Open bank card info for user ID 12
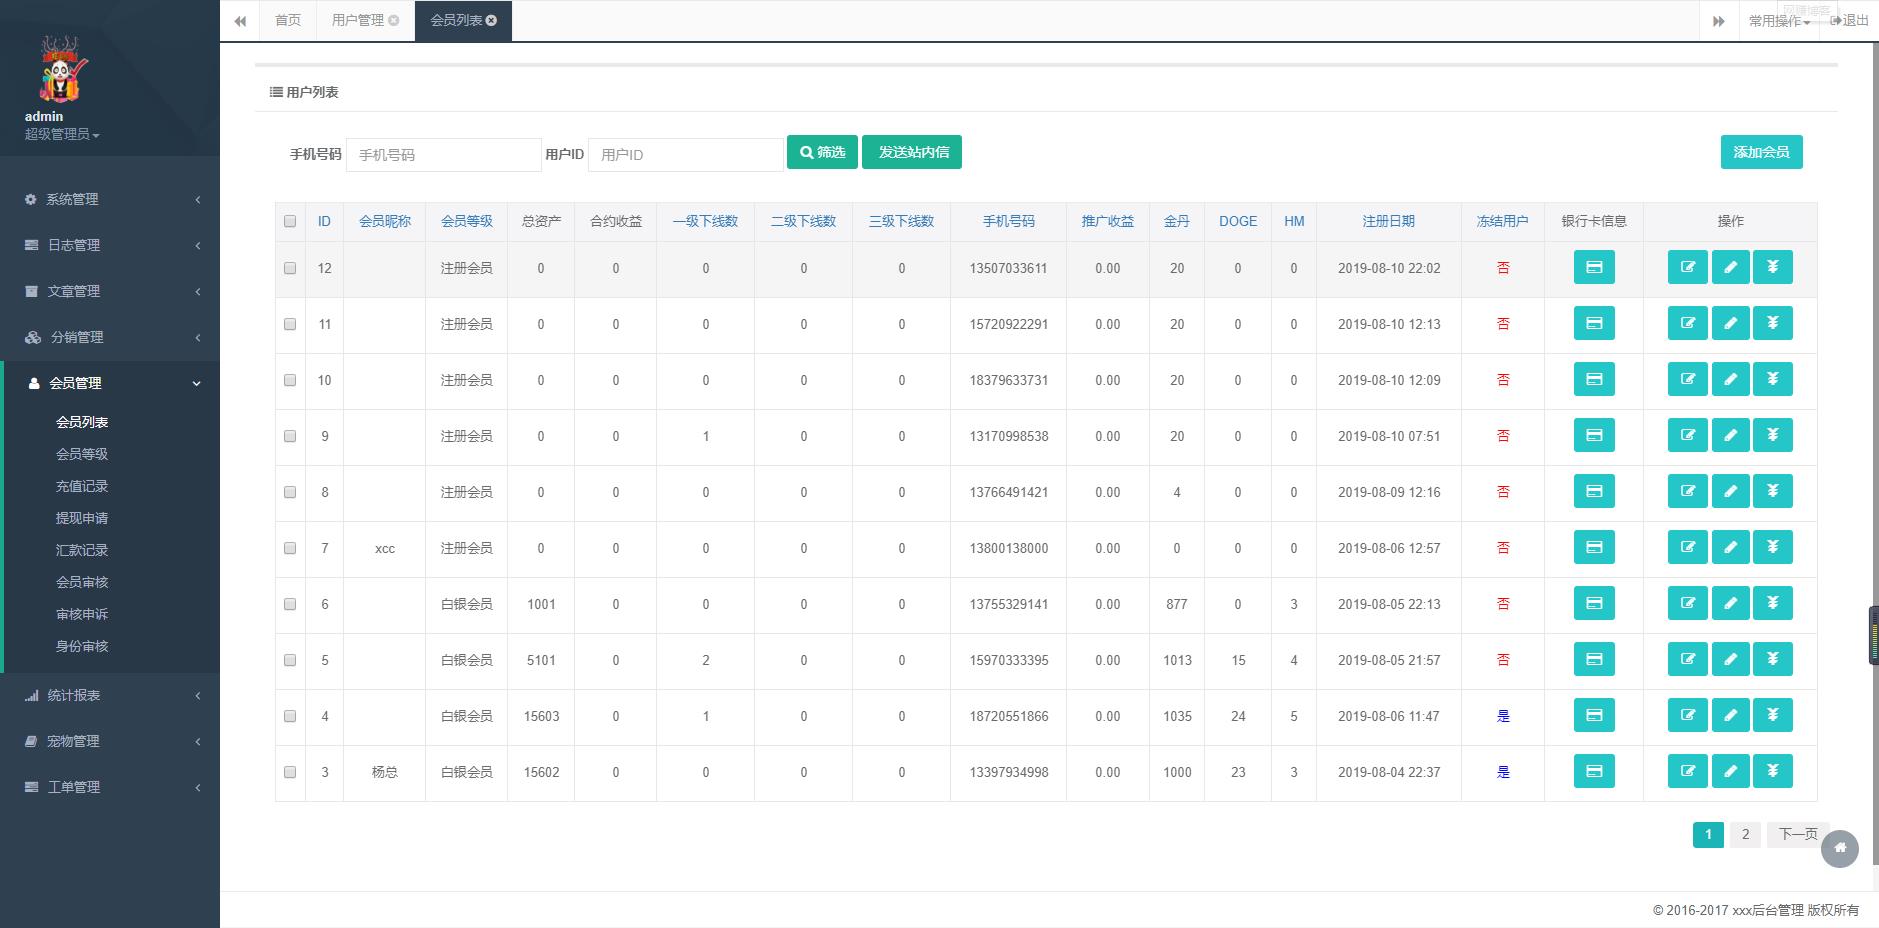This screenshot has height=928, width=1879. click(x=1594, y=267)
